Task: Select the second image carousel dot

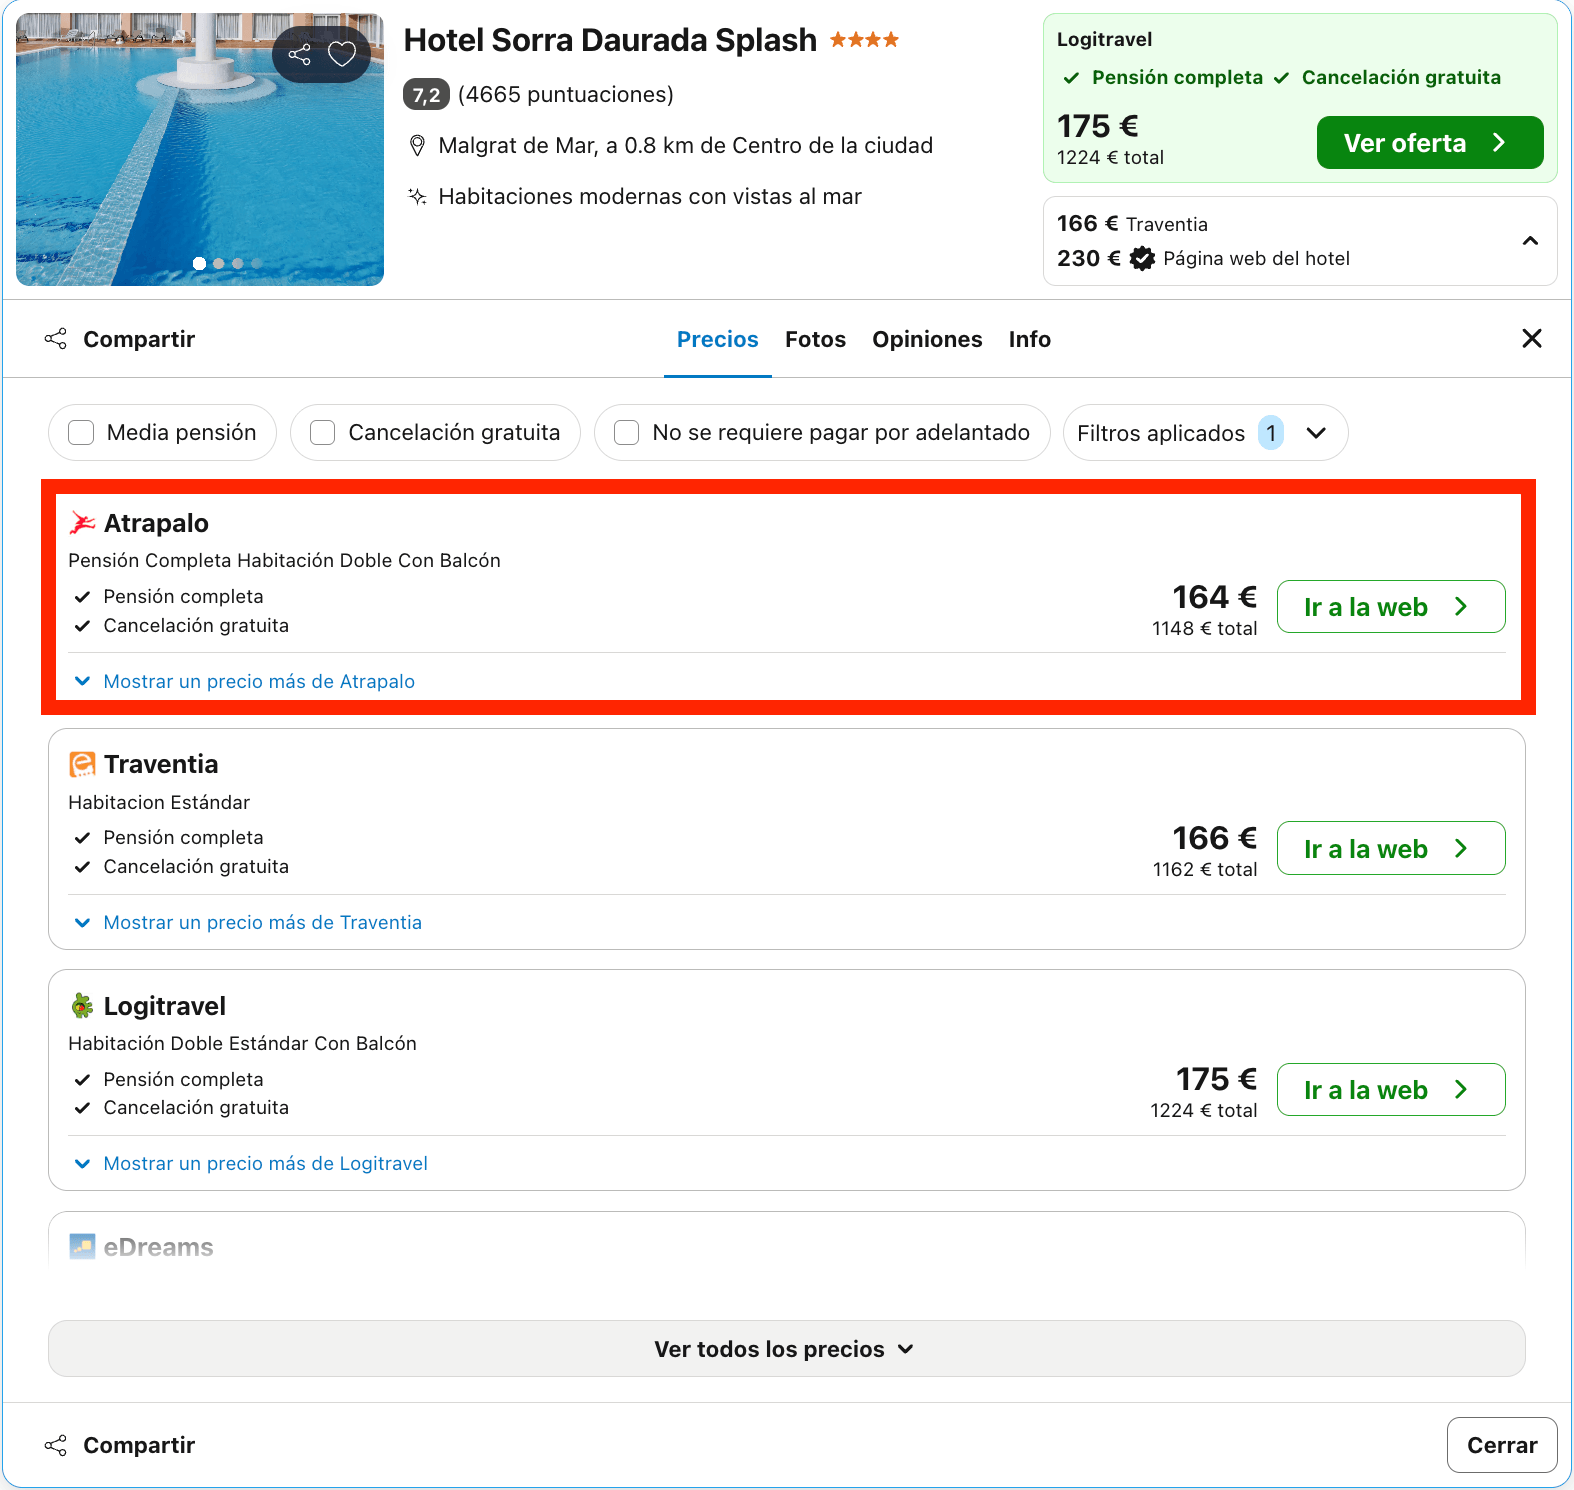Action: (219, 264)
